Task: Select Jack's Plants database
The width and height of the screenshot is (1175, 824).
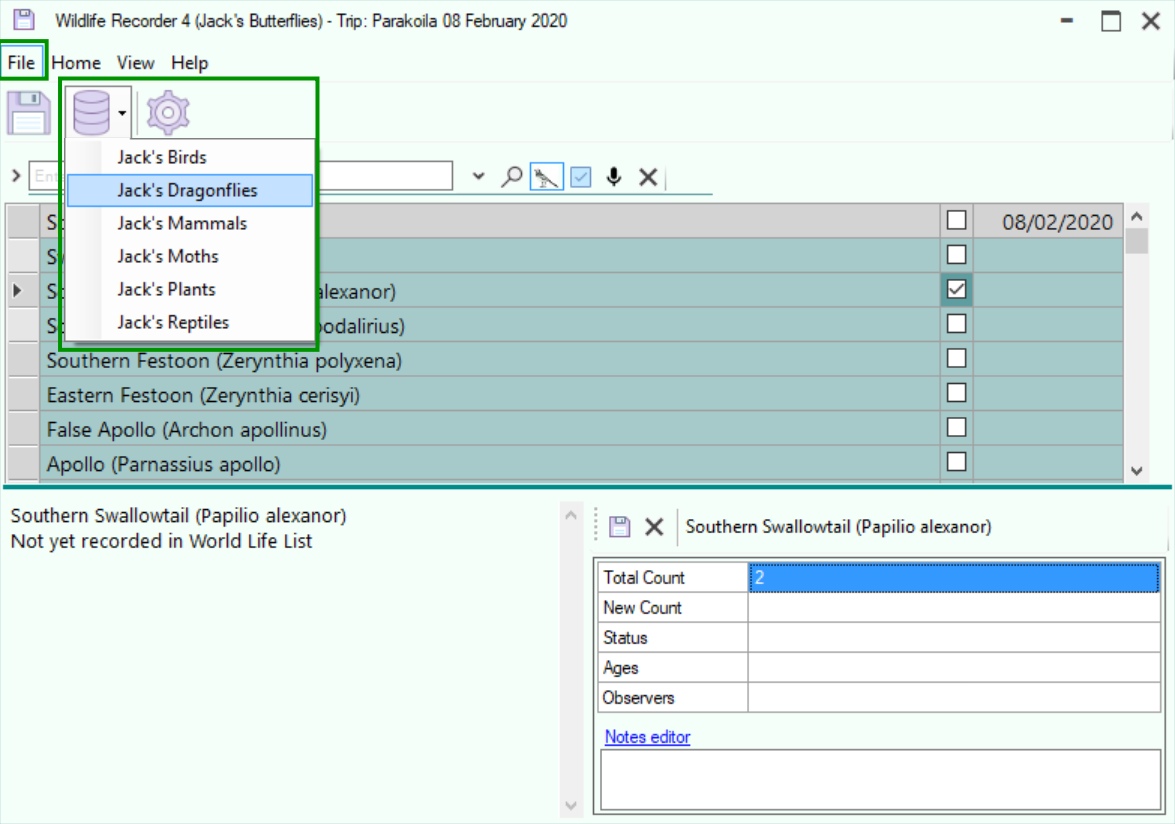Action: click(x=190, y=289)
